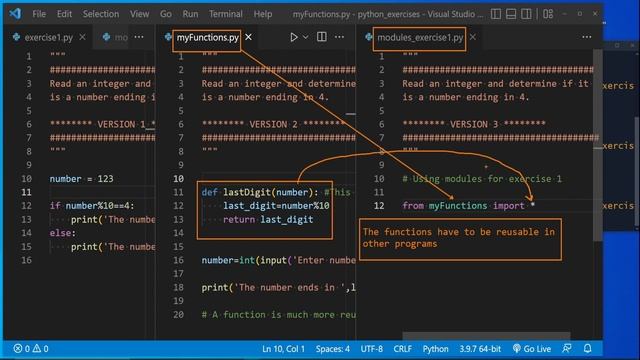Toggle the bottom panel layout icon
640x360 pixels.
point(511,14)
